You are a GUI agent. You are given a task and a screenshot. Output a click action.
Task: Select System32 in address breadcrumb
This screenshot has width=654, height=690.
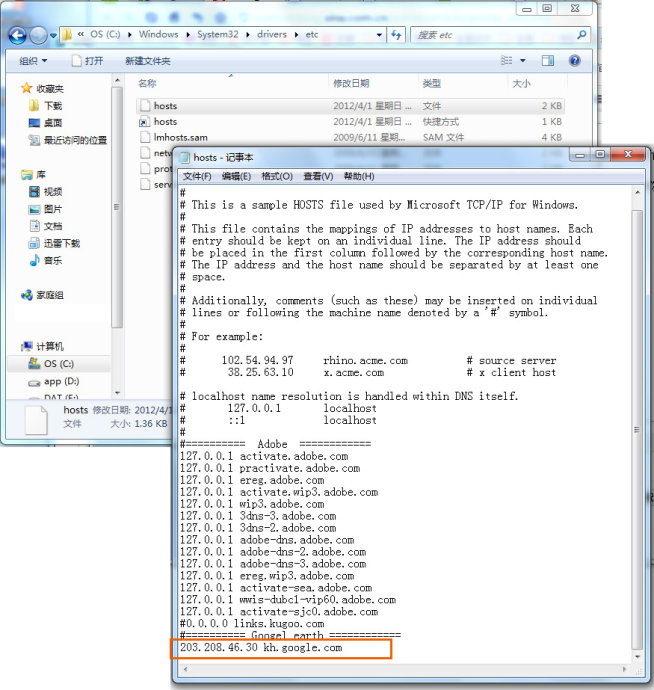tap(217, 34)
